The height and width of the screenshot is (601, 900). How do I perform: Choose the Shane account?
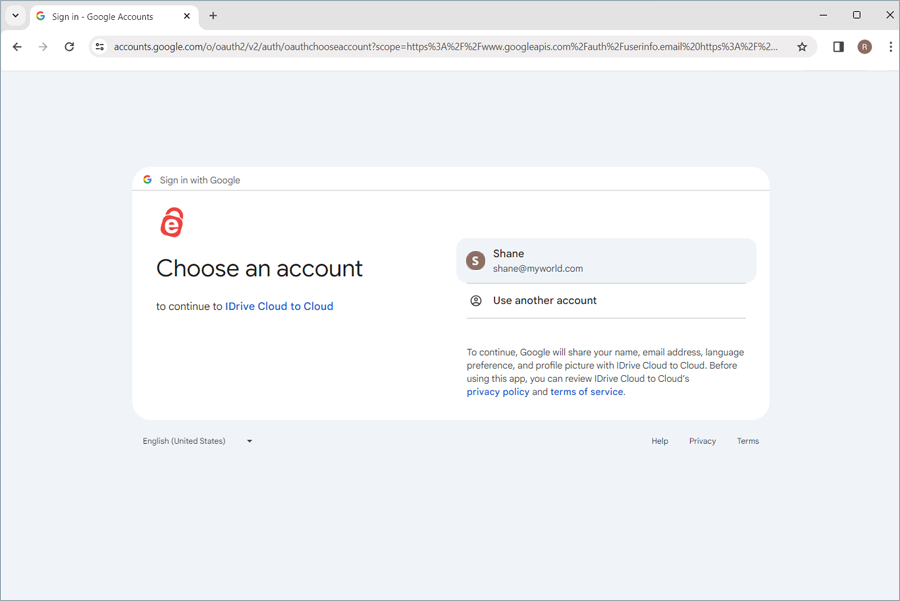(x=606, y=261)
